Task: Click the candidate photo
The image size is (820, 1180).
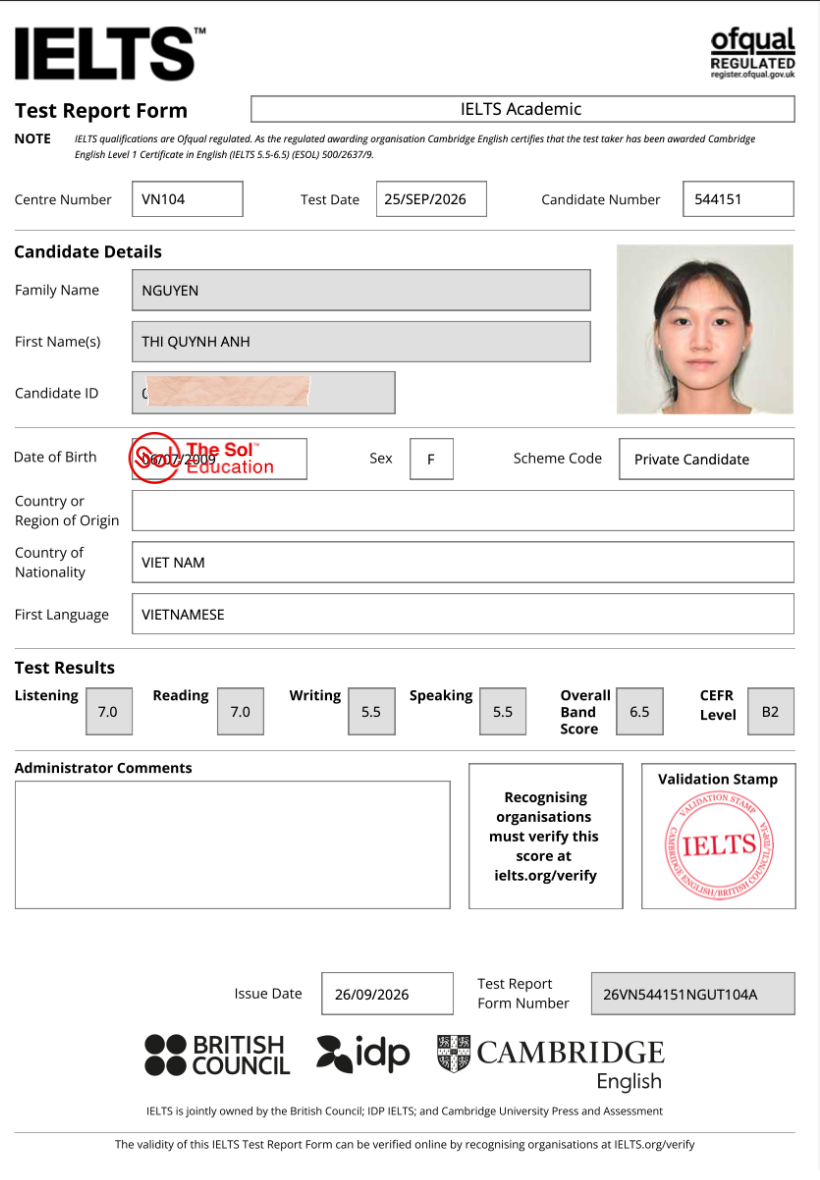Action: coord(705,329)
